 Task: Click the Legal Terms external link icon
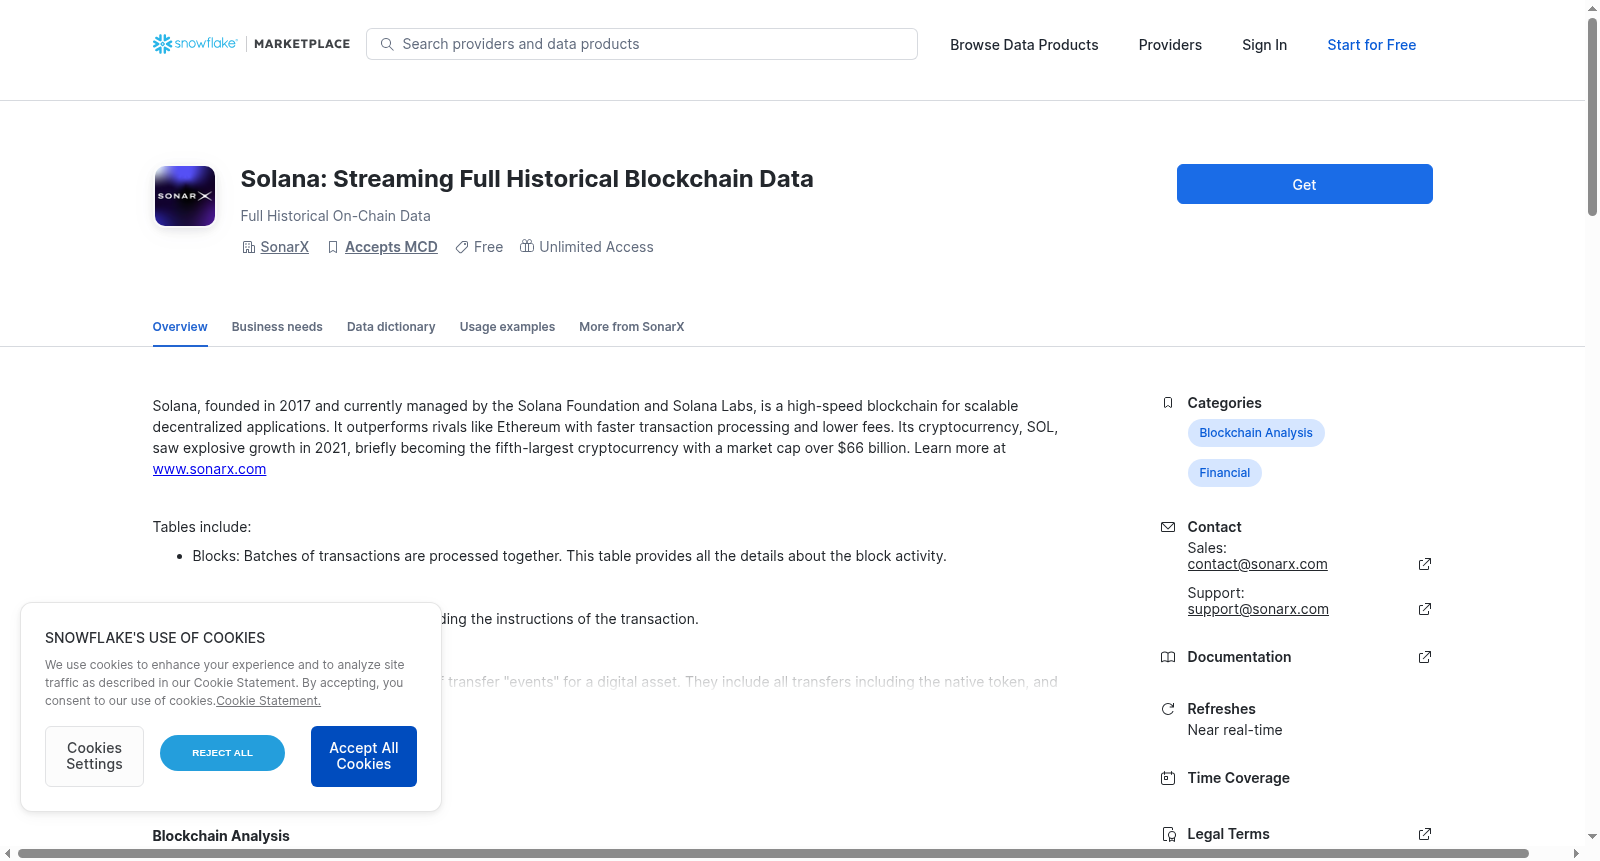[x=1425, y=834]
